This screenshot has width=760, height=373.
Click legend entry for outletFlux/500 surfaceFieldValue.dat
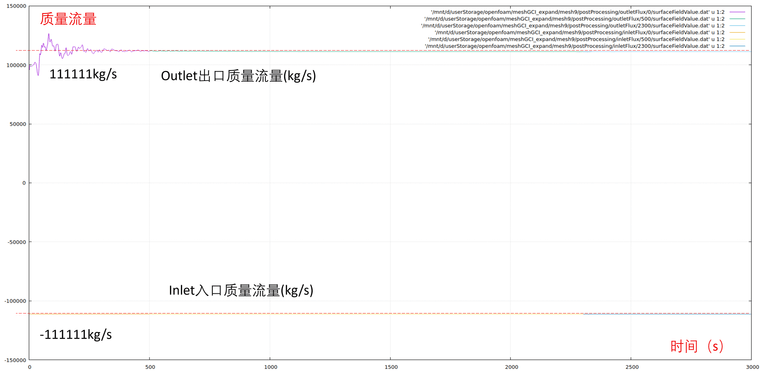(x=574, y=18)
